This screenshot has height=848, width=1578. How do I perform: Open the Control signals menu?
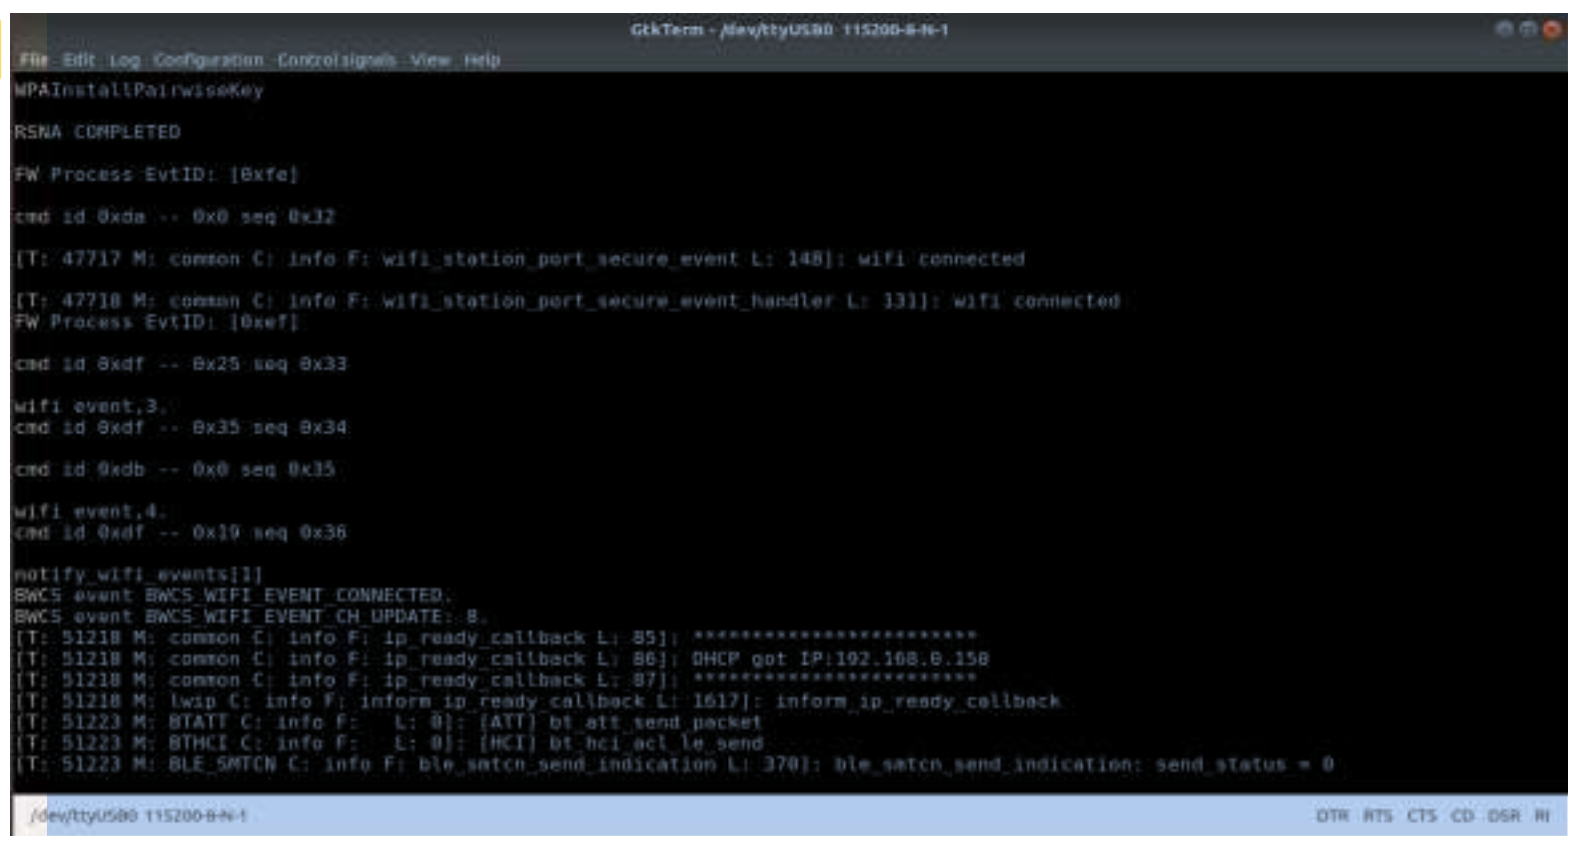[336, 60]
